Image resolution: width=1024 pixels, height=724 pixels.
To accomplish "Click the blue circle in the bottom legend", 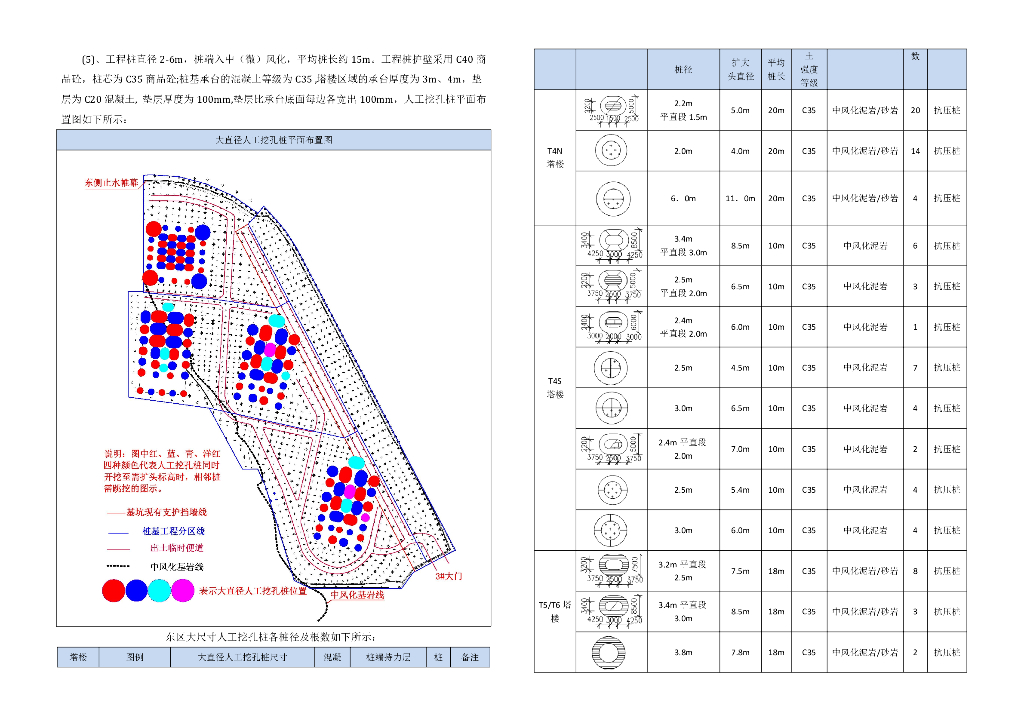I will tap(136, 590).
